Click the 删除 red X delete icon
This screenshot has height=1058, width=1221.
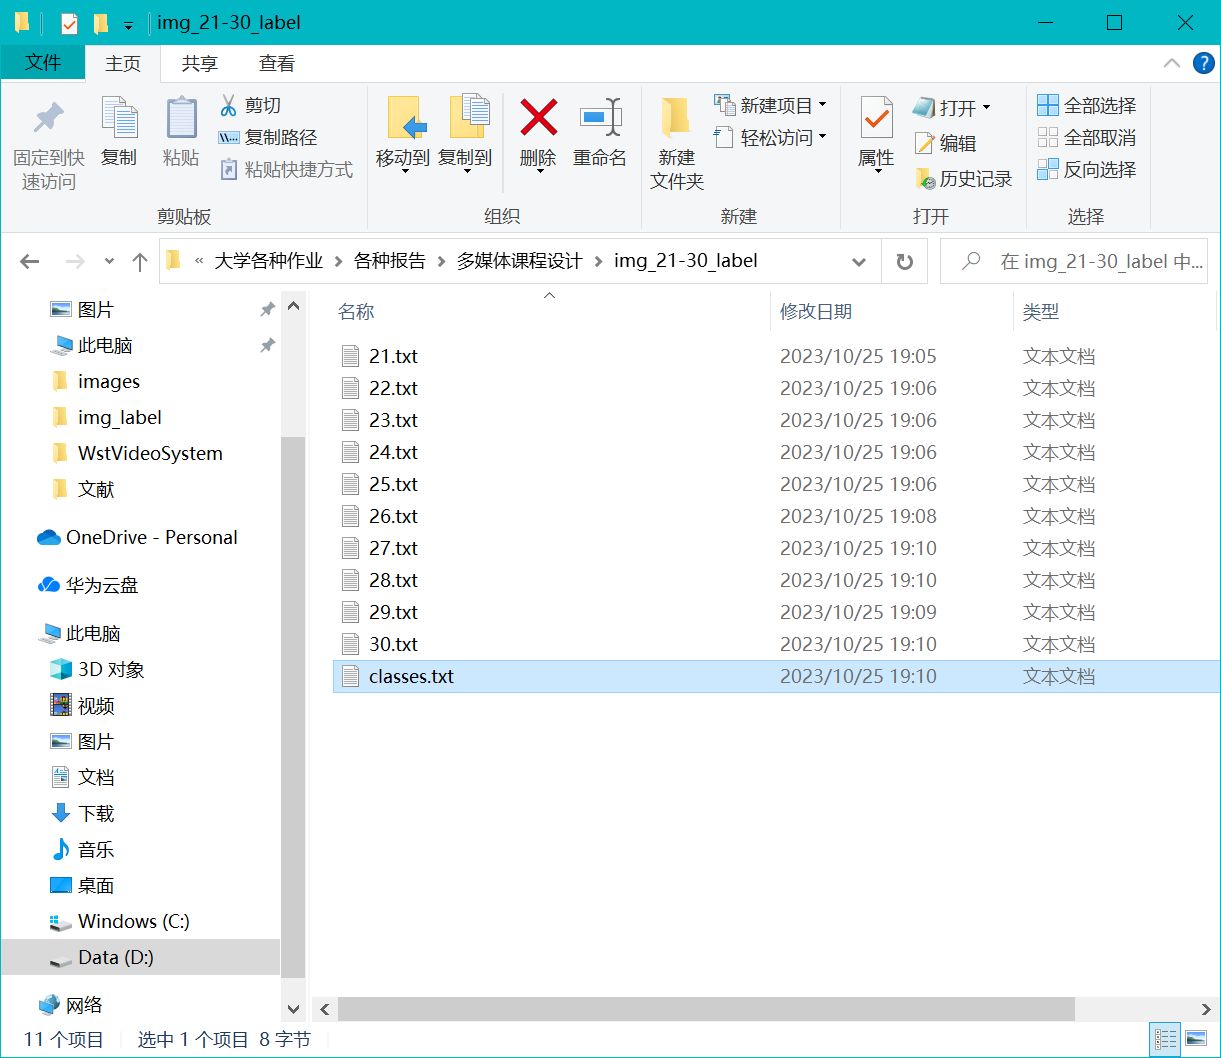coord(538,117)
